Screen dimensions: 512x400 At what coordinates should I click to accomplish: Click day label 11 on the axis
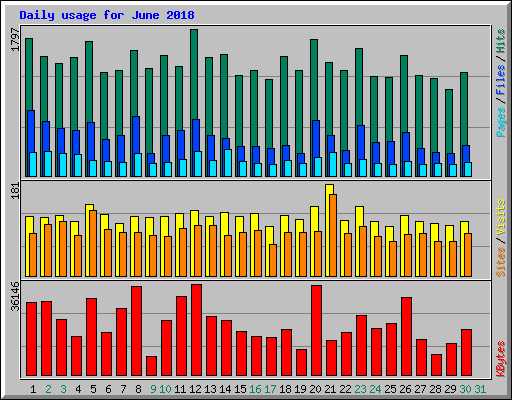tap(180, 389)
